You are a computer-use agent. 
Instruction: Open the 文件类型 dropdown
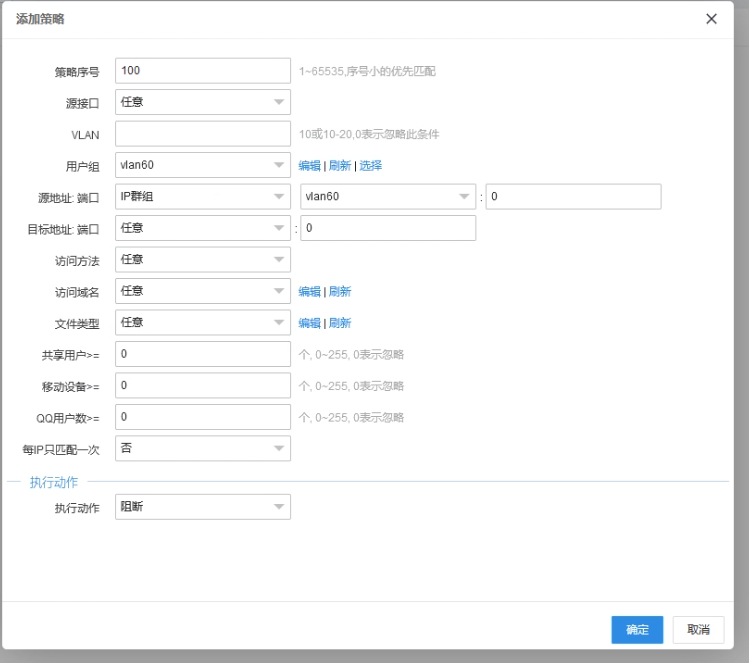coord(203,323)
